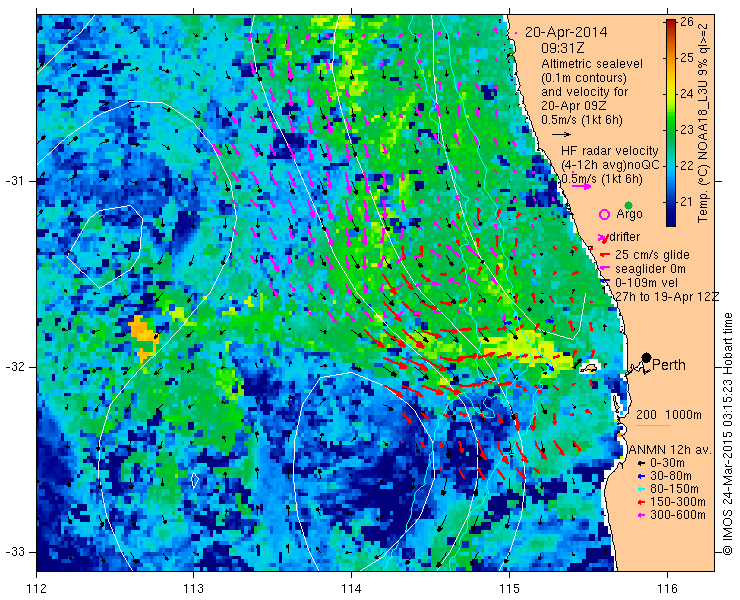Click the colorbar tick label 23
Screen dimensions: 740x600
coord(687,130)
